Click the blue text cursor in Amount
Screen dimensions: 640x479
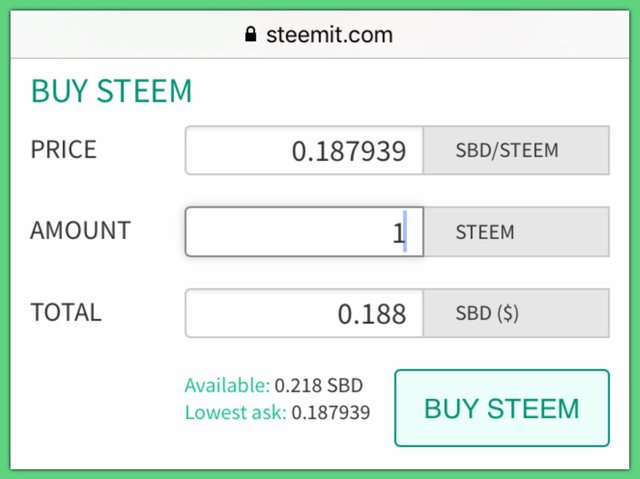pyautogui.click(x=404, y=231)
